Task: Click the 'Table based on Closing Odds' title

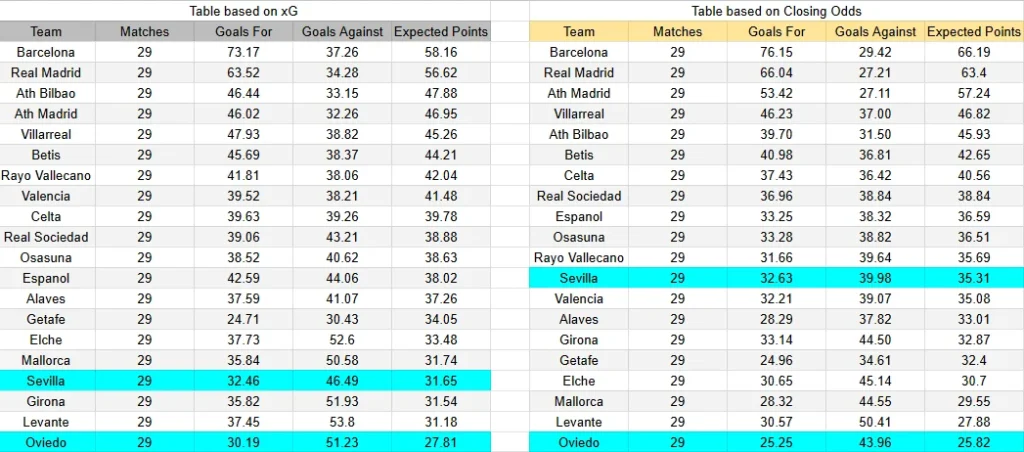Action: pos(776,11)
